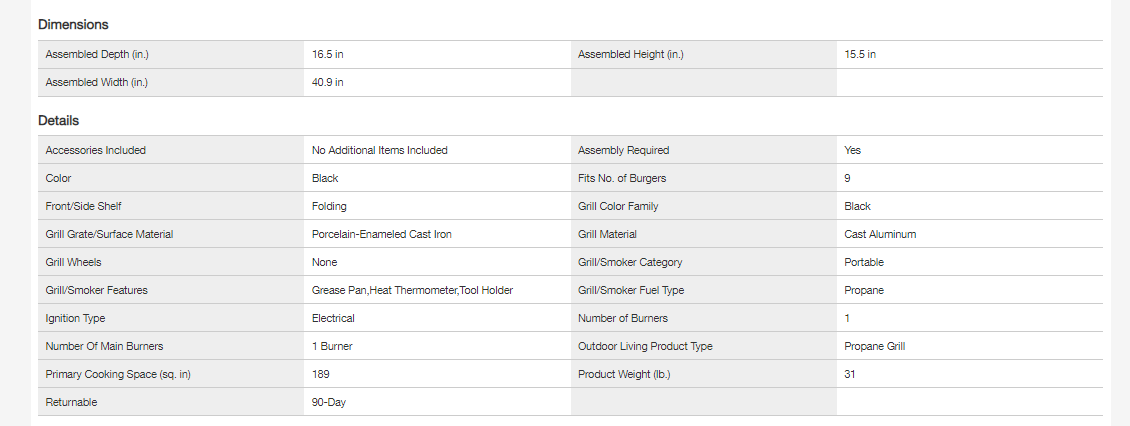
Task: Click the Dimensions section heading
Action: pyautogui.click(x=73, y=24)
